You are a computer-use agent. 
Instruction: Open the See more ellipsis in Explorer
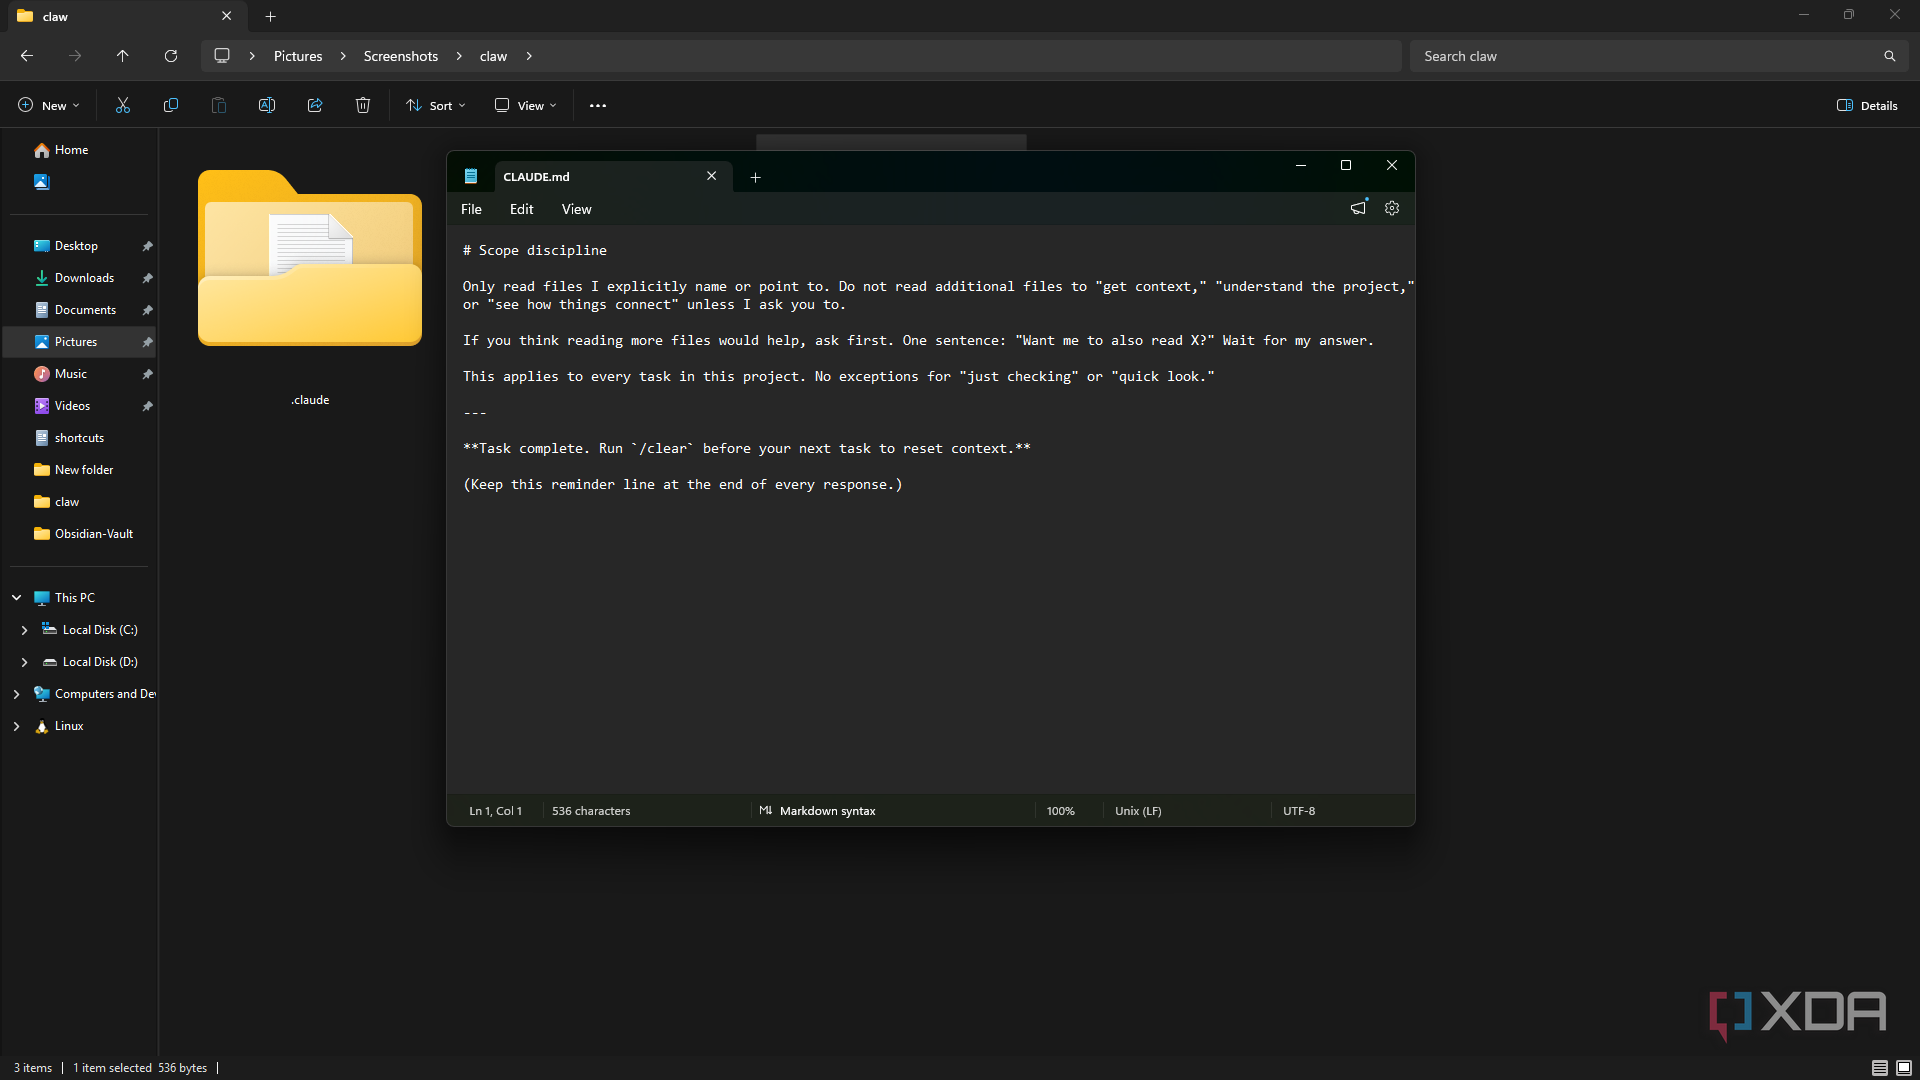click(598, 105)
